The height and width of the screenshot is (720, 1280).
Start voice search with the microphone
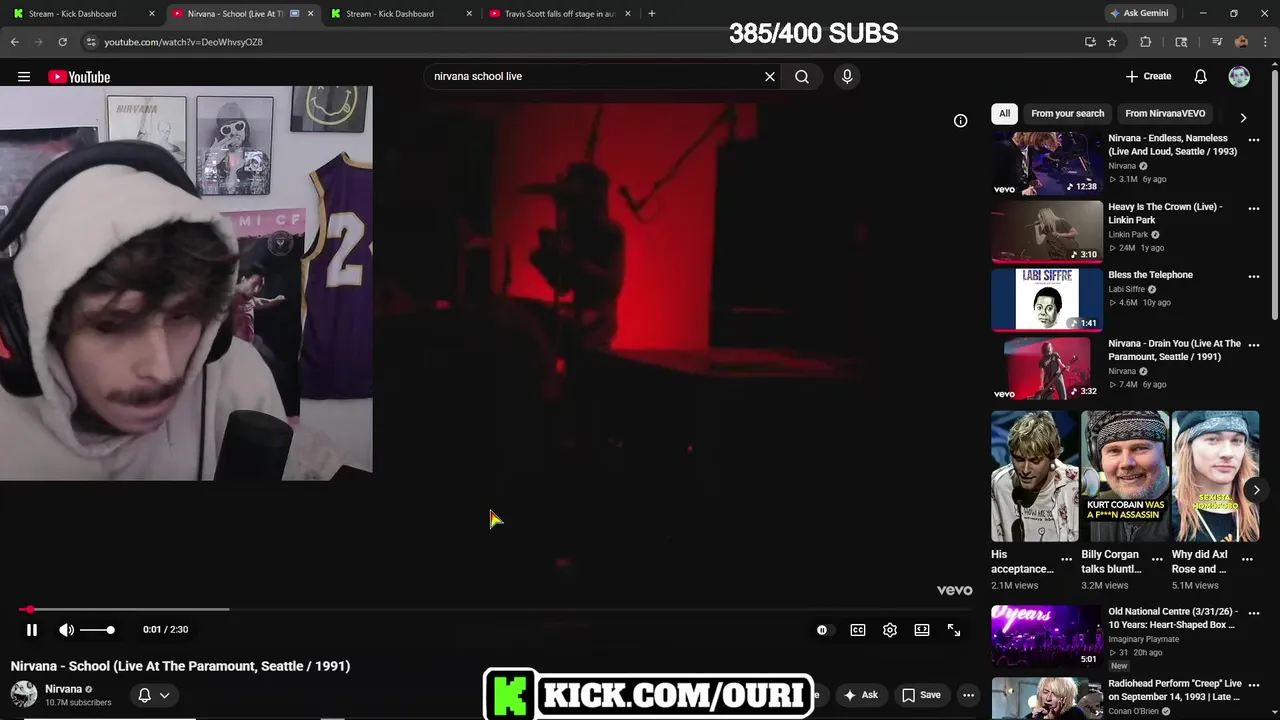point(847,76)
